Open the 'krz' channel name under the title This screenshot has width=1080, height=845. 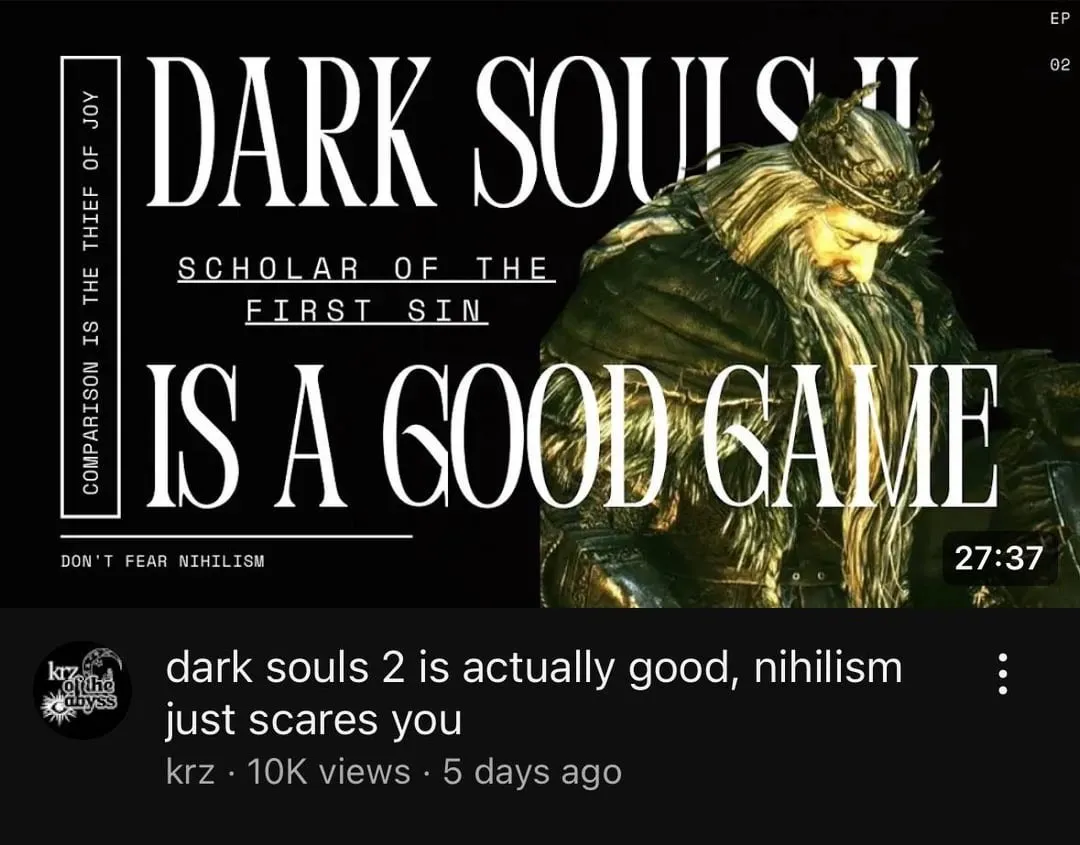click(x=190, y=772)
